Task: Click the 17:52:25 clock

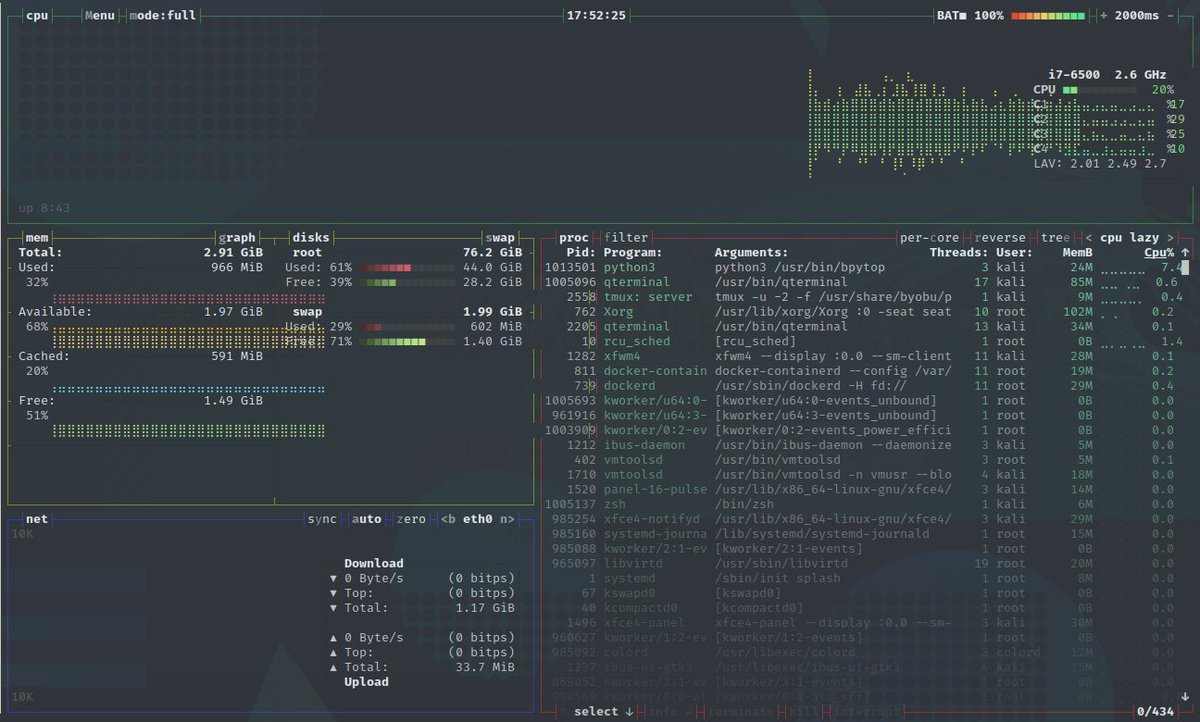Action: 596,16
